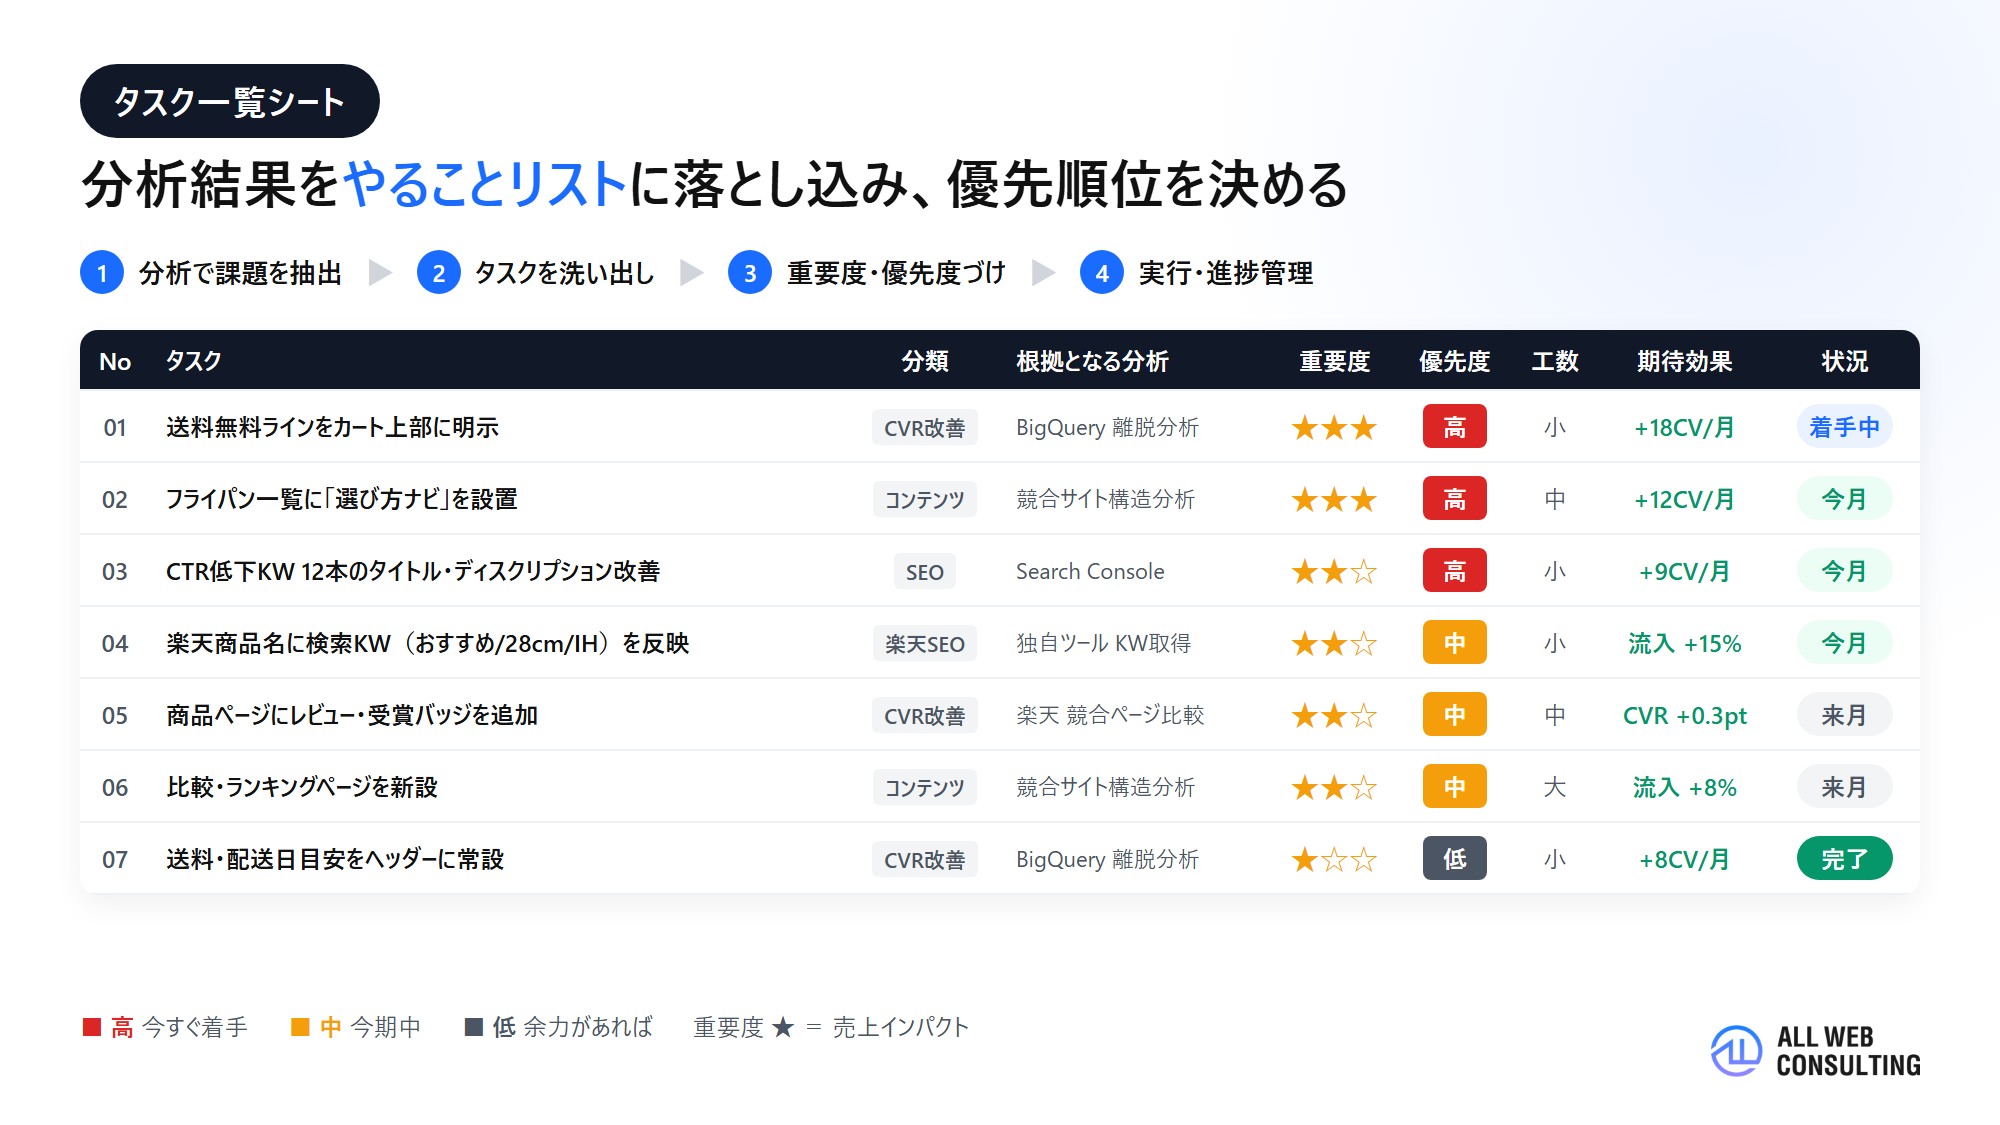
Task: Click the ALL WEB CONSULTING logo
Action: [1815, 1051]
